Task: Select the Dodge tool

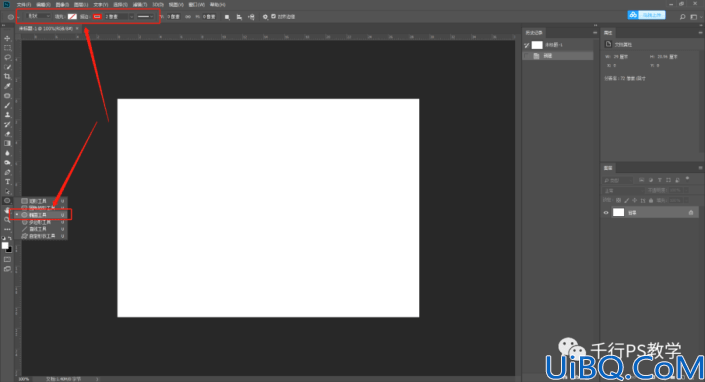Action: click(x=7, y=163)
